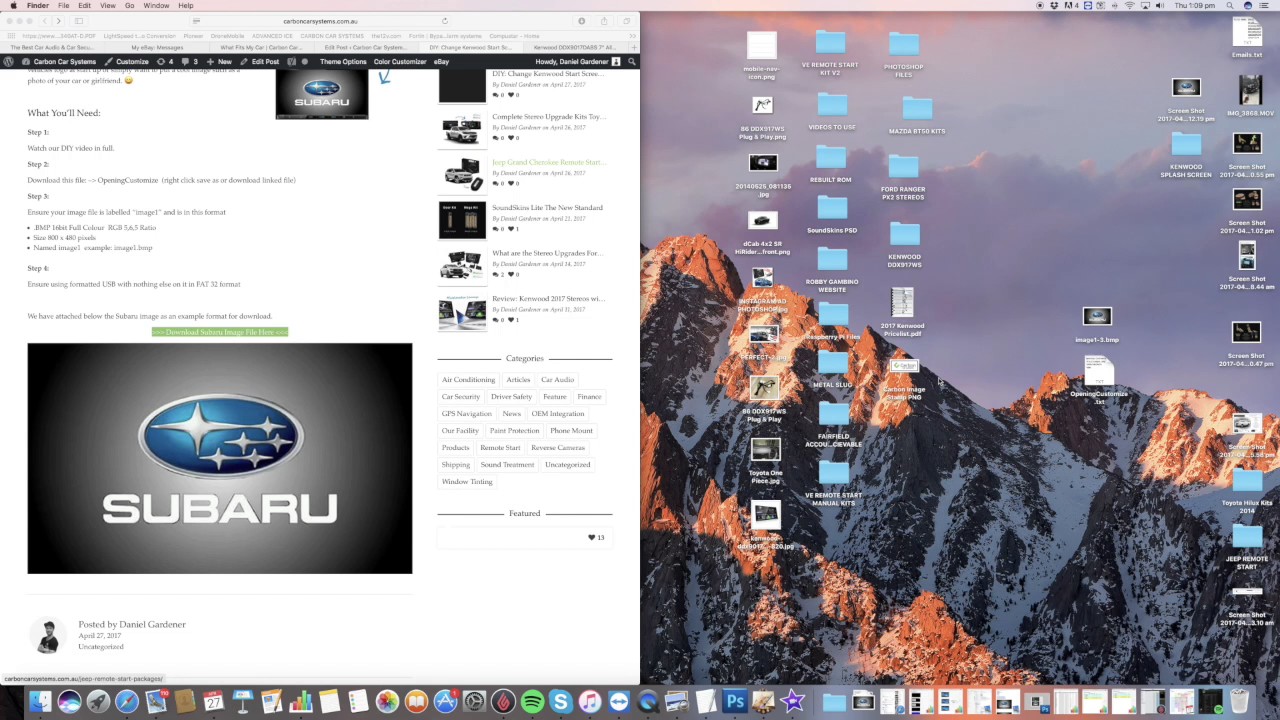The width and height of the screenshot is (1280, 720).
Task: Click the large Subaru logo image
Action: 220,458
